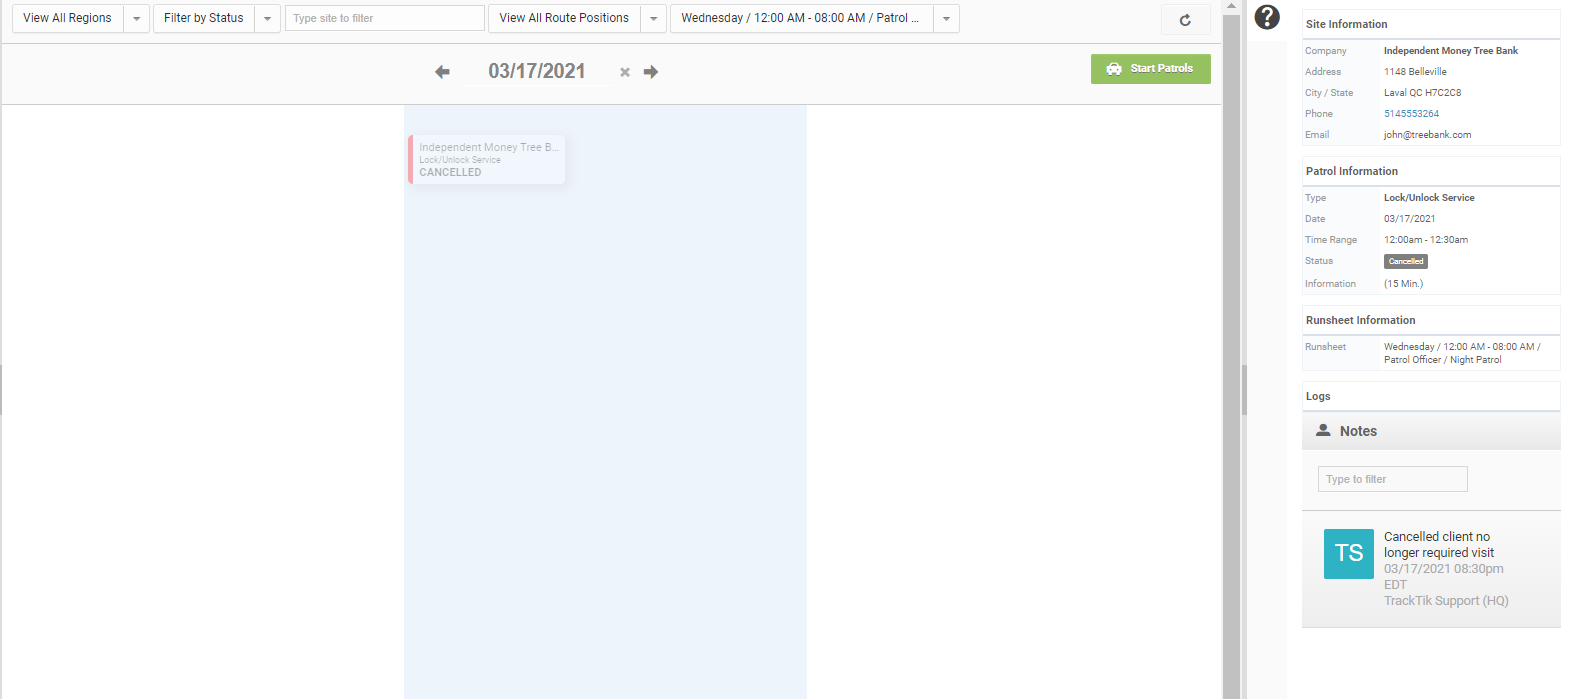Click the Site Information heading

1346,24
